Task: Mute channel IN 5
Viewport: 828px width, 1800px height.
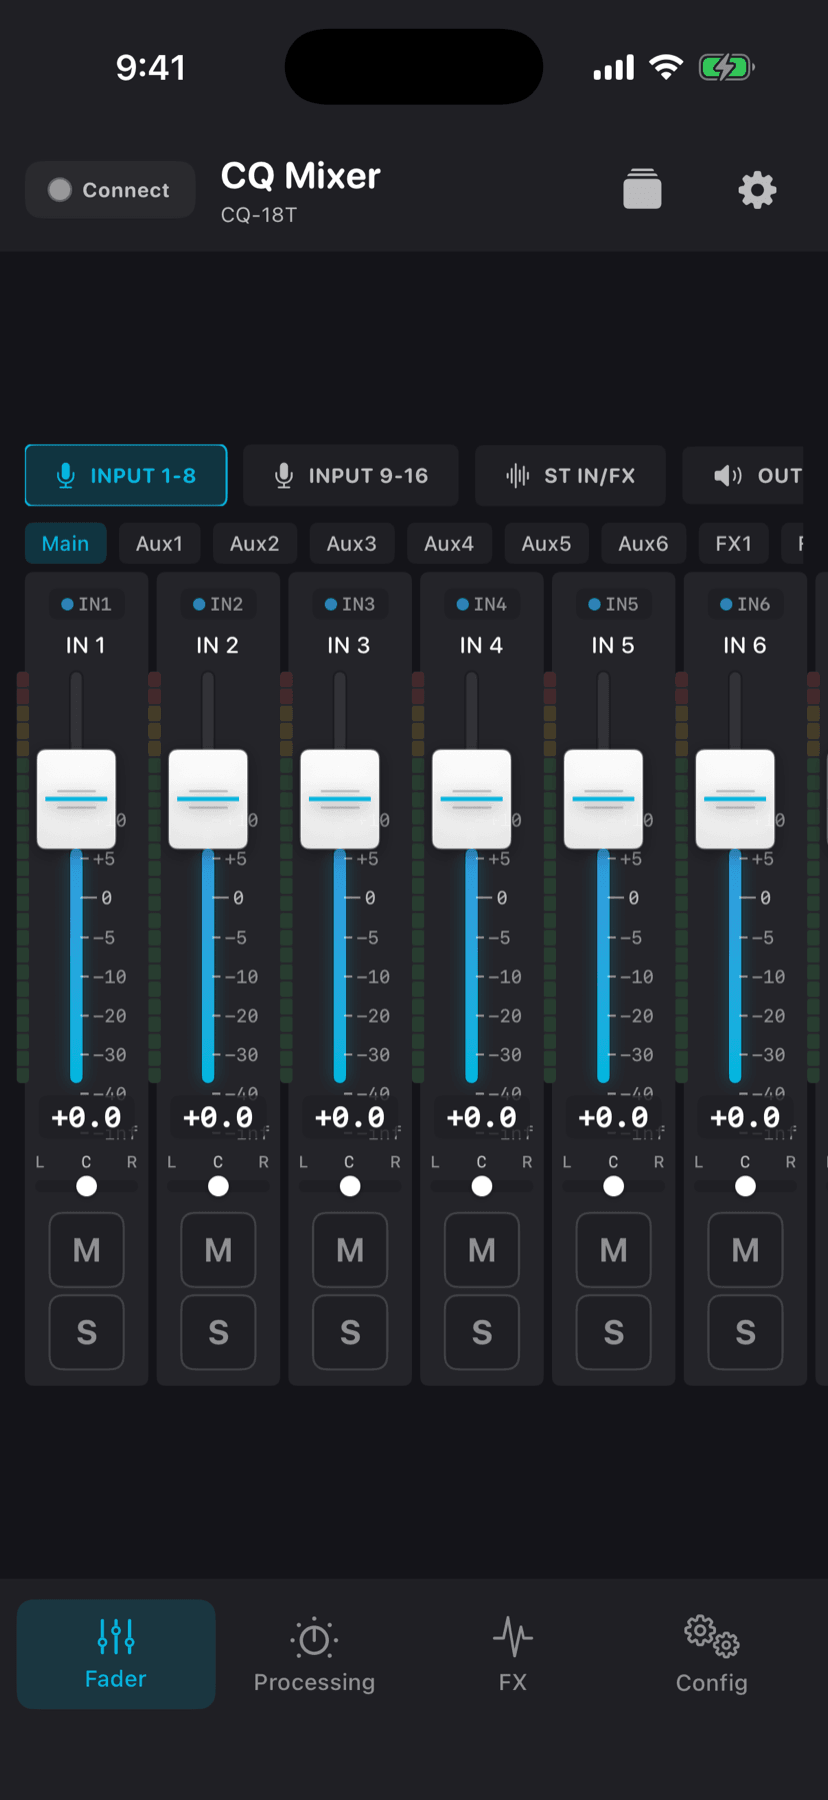Action: click(614, 1250)
